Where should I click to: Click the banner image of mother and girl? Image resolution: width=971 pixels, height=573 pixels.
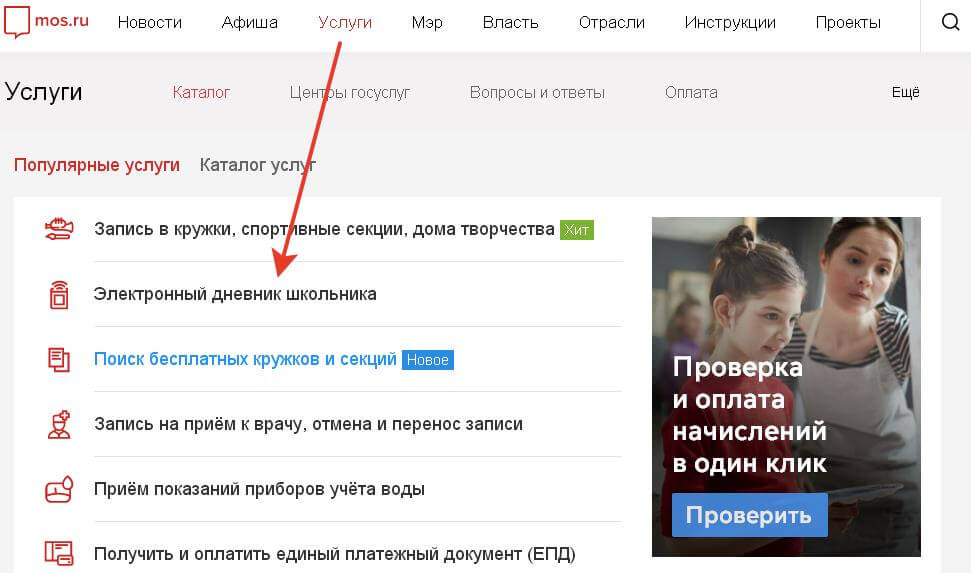coord(786,387)
